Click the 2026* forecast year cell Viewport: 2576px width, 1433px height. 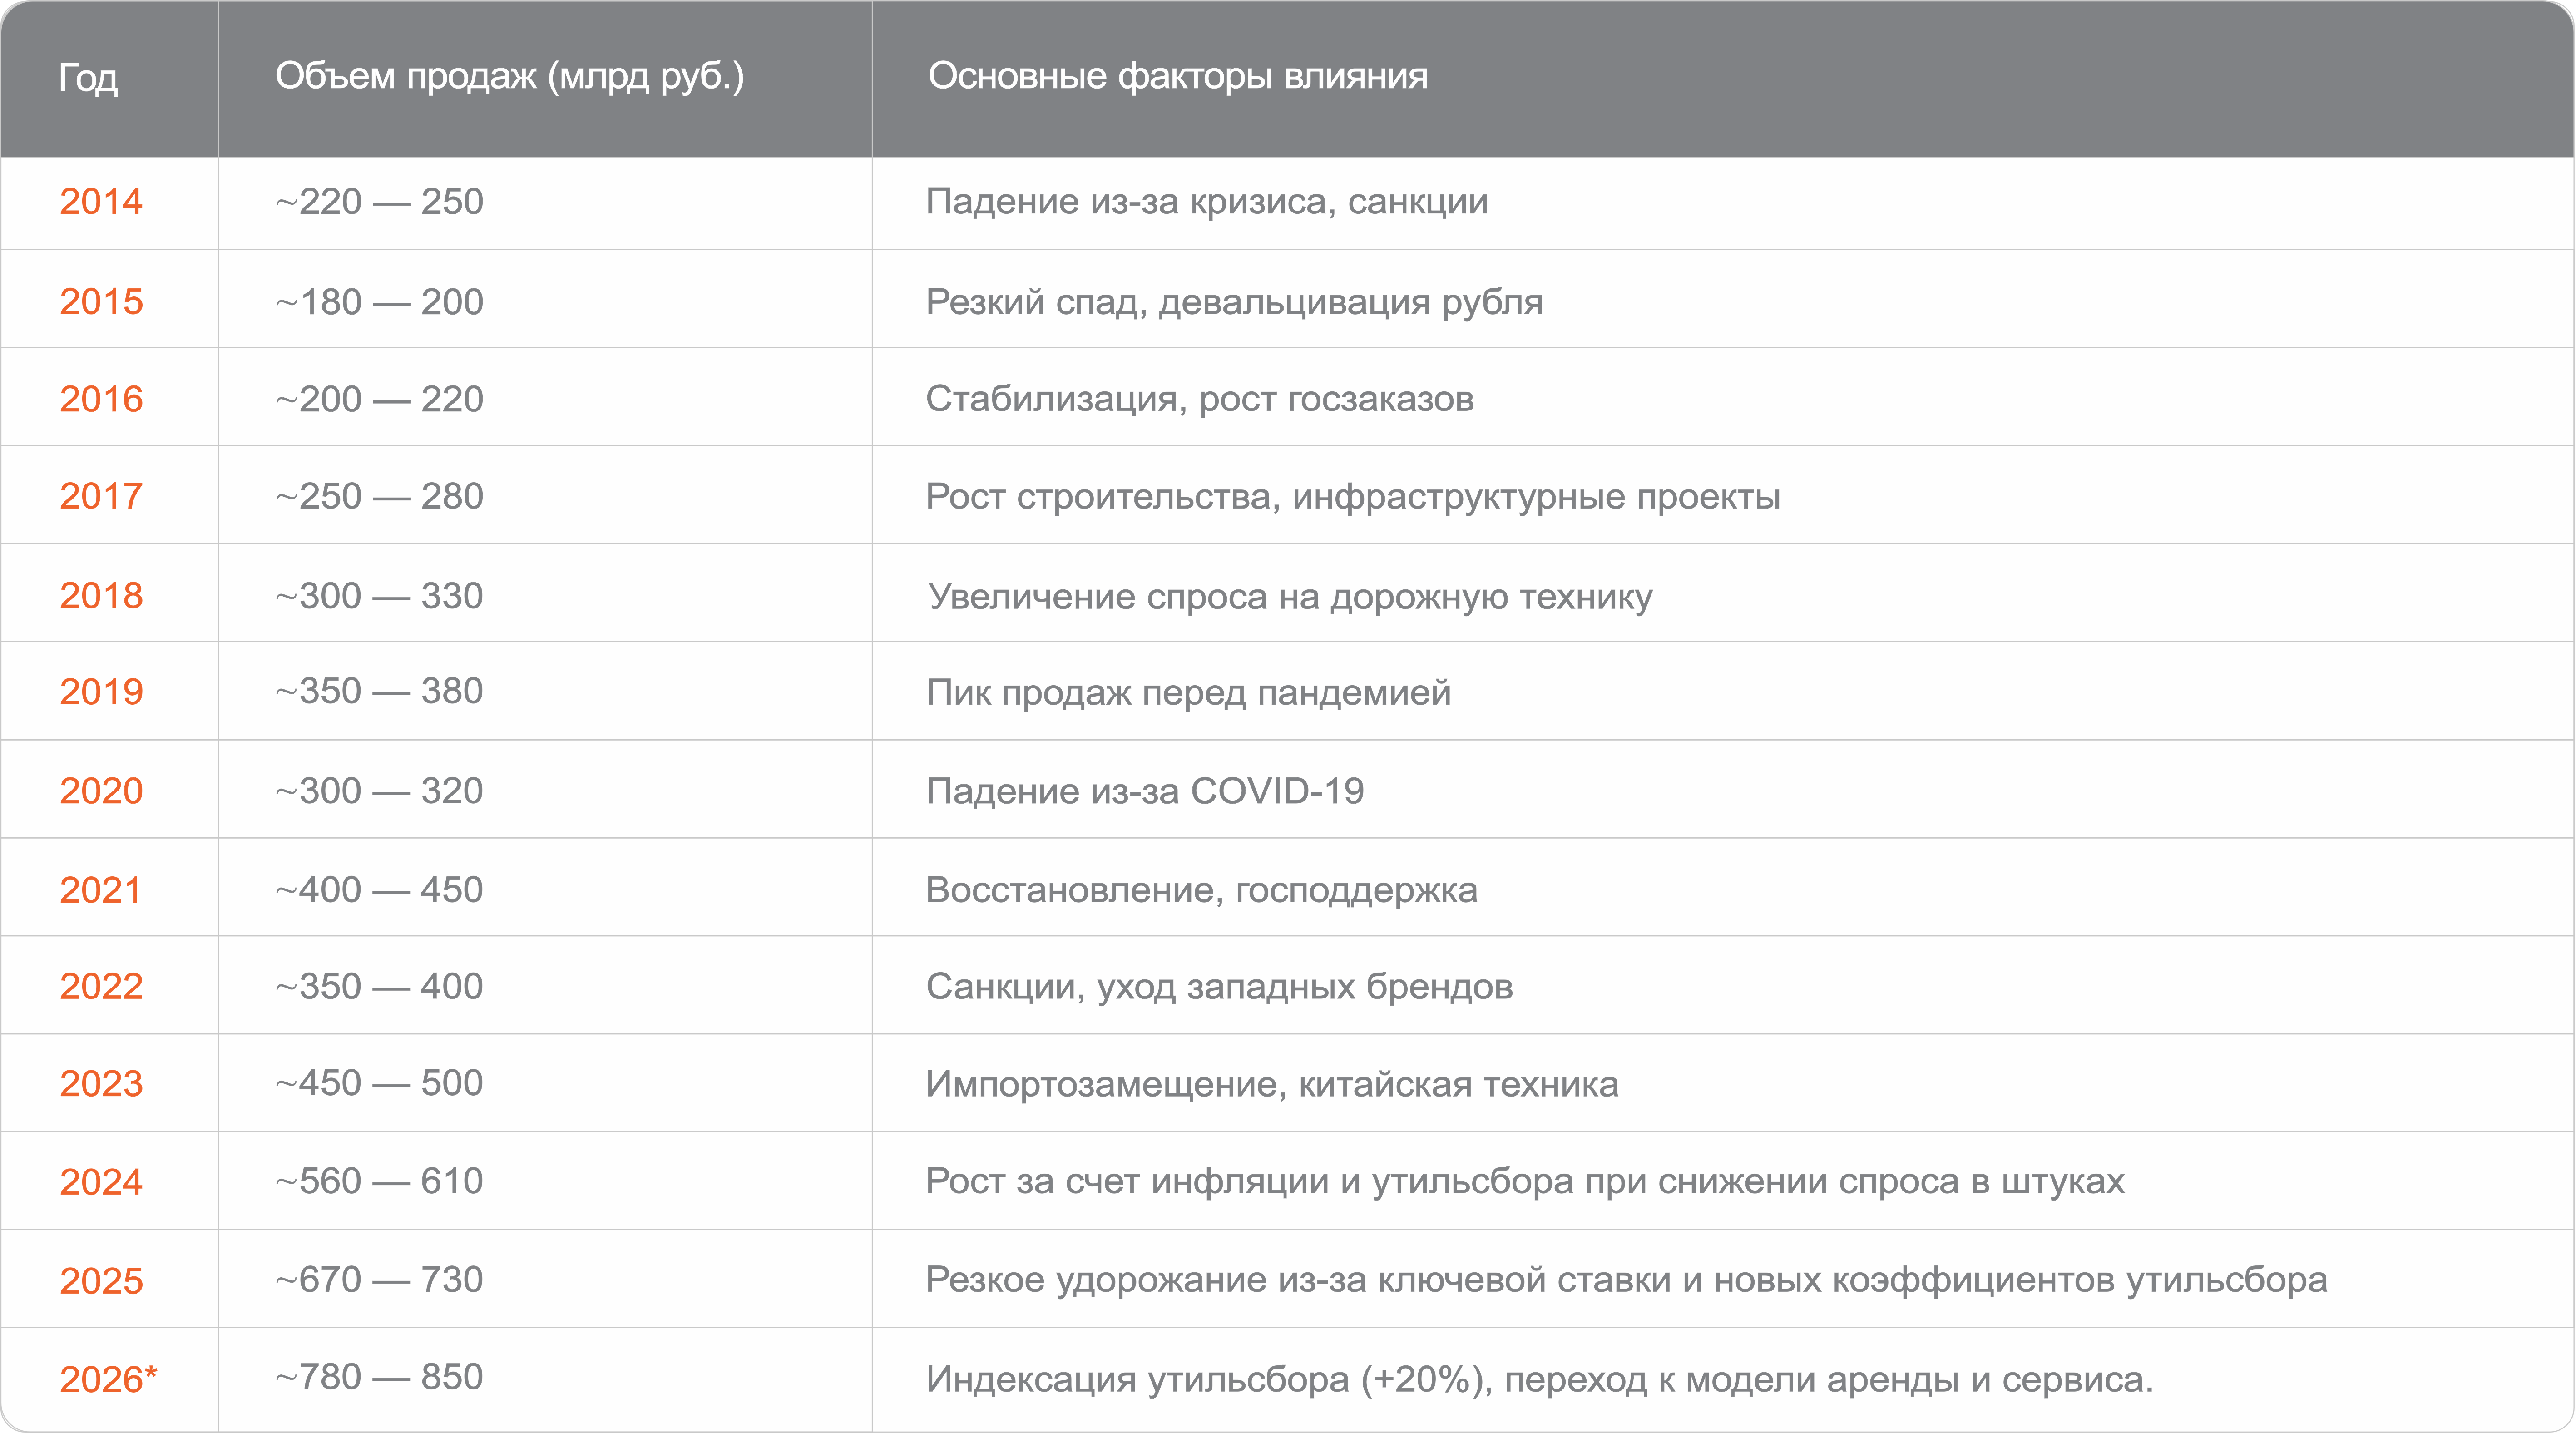[108, 1379]
